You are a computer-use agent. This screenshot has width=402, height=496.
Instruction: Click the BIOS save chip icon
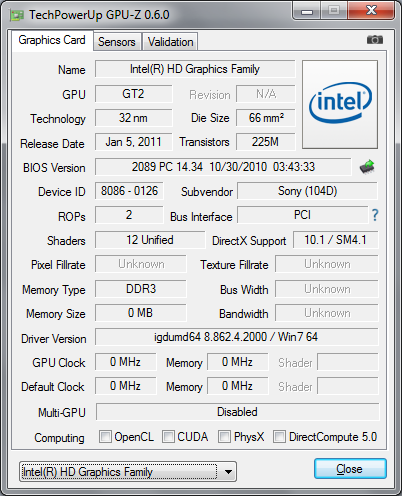(x=367, y=167)
